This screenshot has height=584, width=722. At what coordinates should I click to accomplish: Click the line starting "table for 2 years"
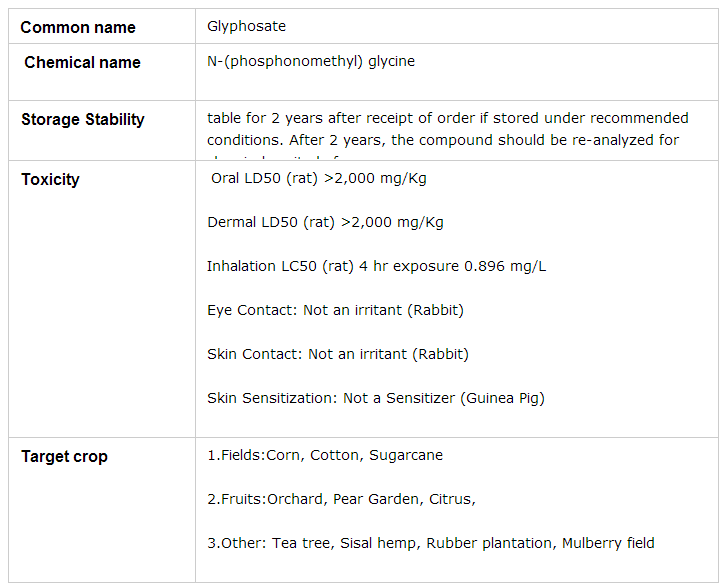(447, 118)
